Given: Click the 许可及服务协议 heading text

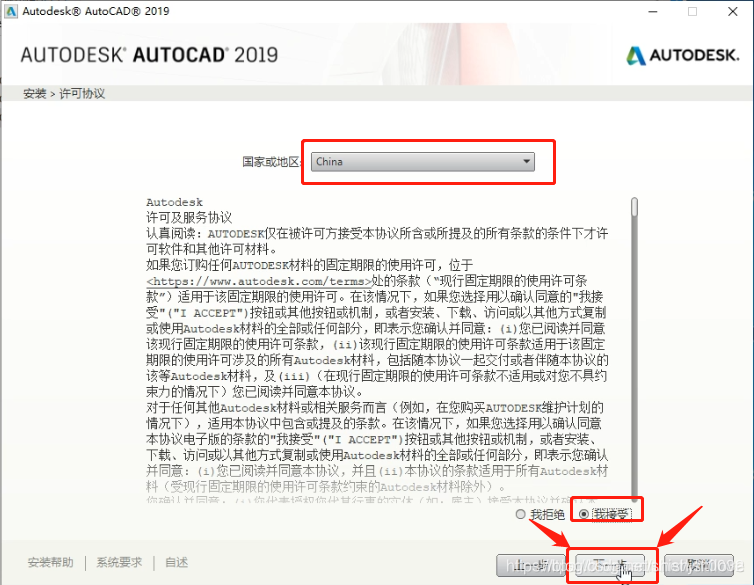Looking at the screenshot, I should click(189, 218).
